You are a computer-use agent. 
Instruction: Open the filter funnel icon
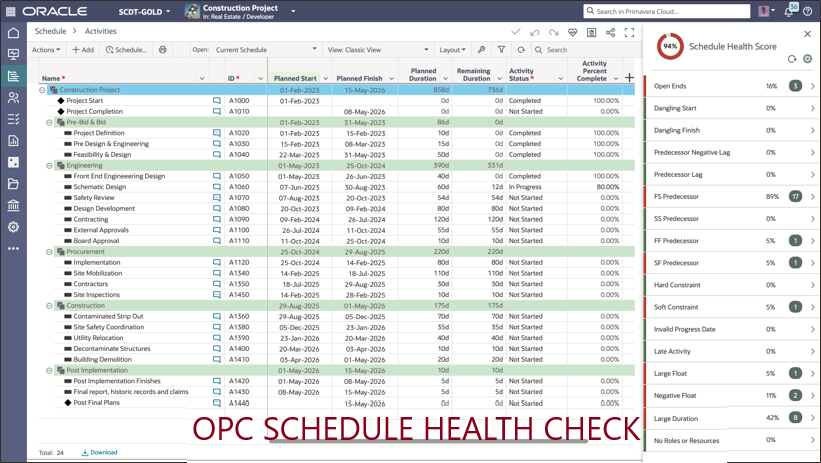(501, 49)
